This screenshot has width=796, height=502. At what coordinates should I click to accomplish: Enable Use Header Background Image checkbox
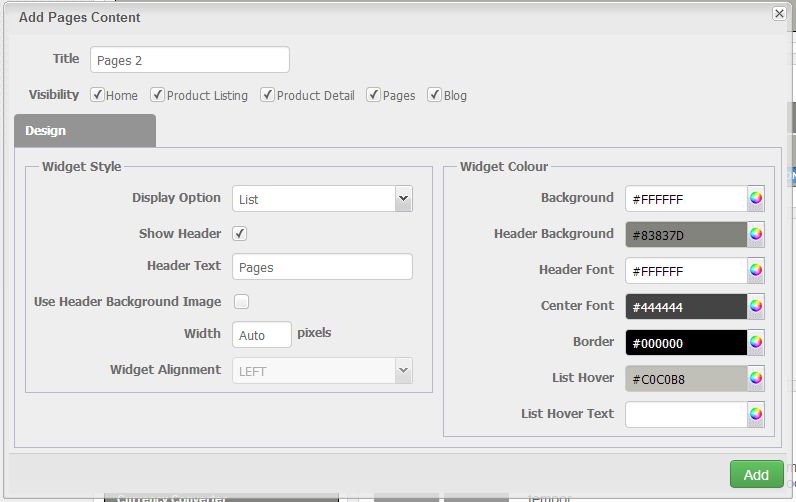[x=241, y=301]
